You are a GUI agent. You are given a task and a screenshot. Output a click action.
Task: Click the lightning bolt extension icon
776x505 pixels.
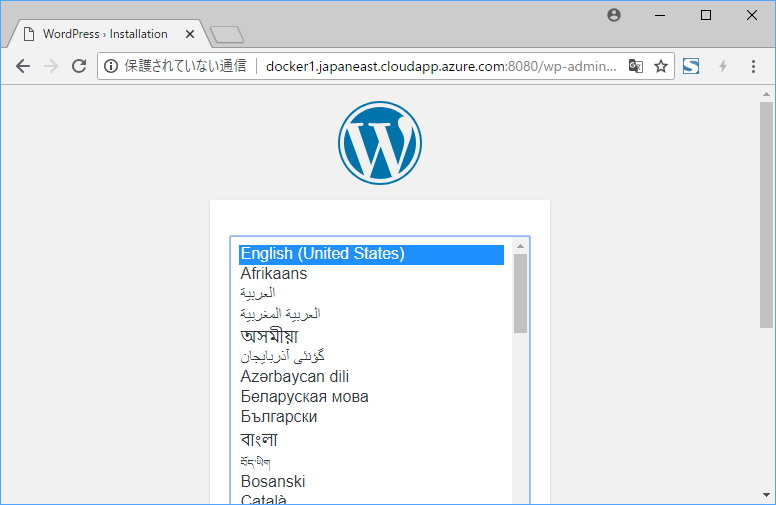coord(723,66)
